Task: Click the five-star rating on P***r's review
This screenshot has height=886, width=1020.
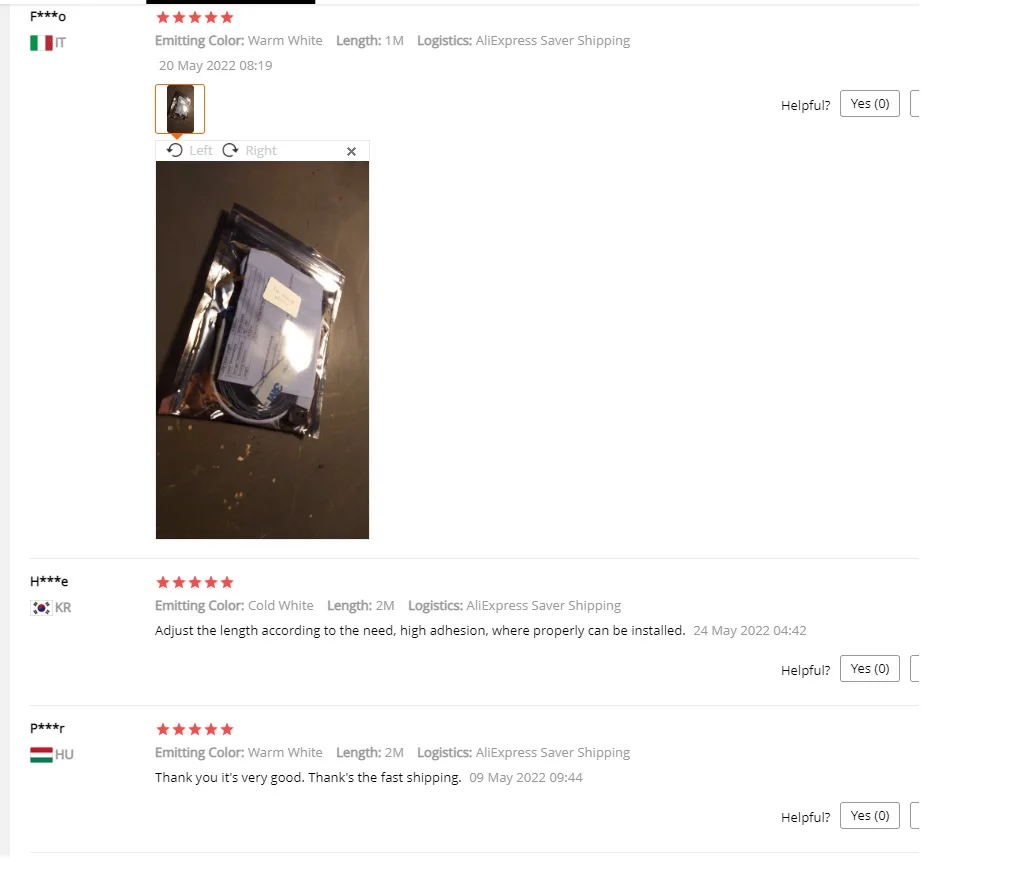Action: point(195,729)
